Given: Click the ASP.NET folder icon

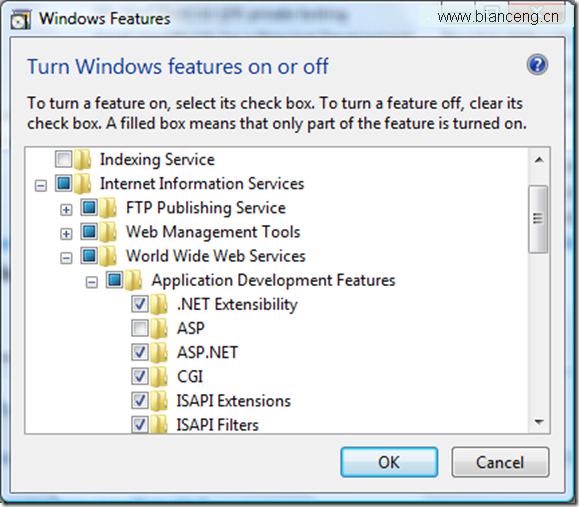Looking at the screenshot, I should click(x=159, y=353).
